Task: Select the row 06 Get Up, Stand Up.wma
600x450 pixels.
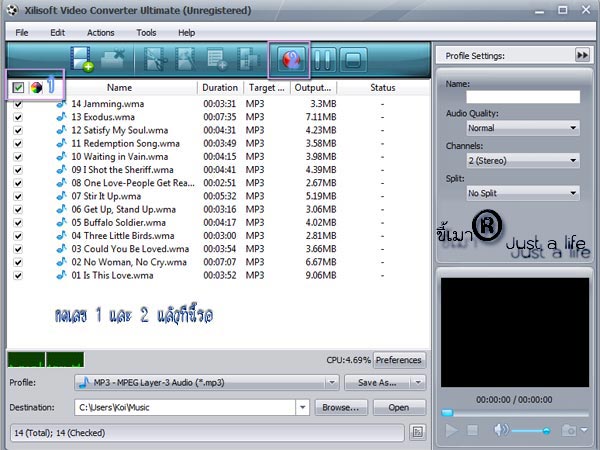Action: [x=218, y=210]
